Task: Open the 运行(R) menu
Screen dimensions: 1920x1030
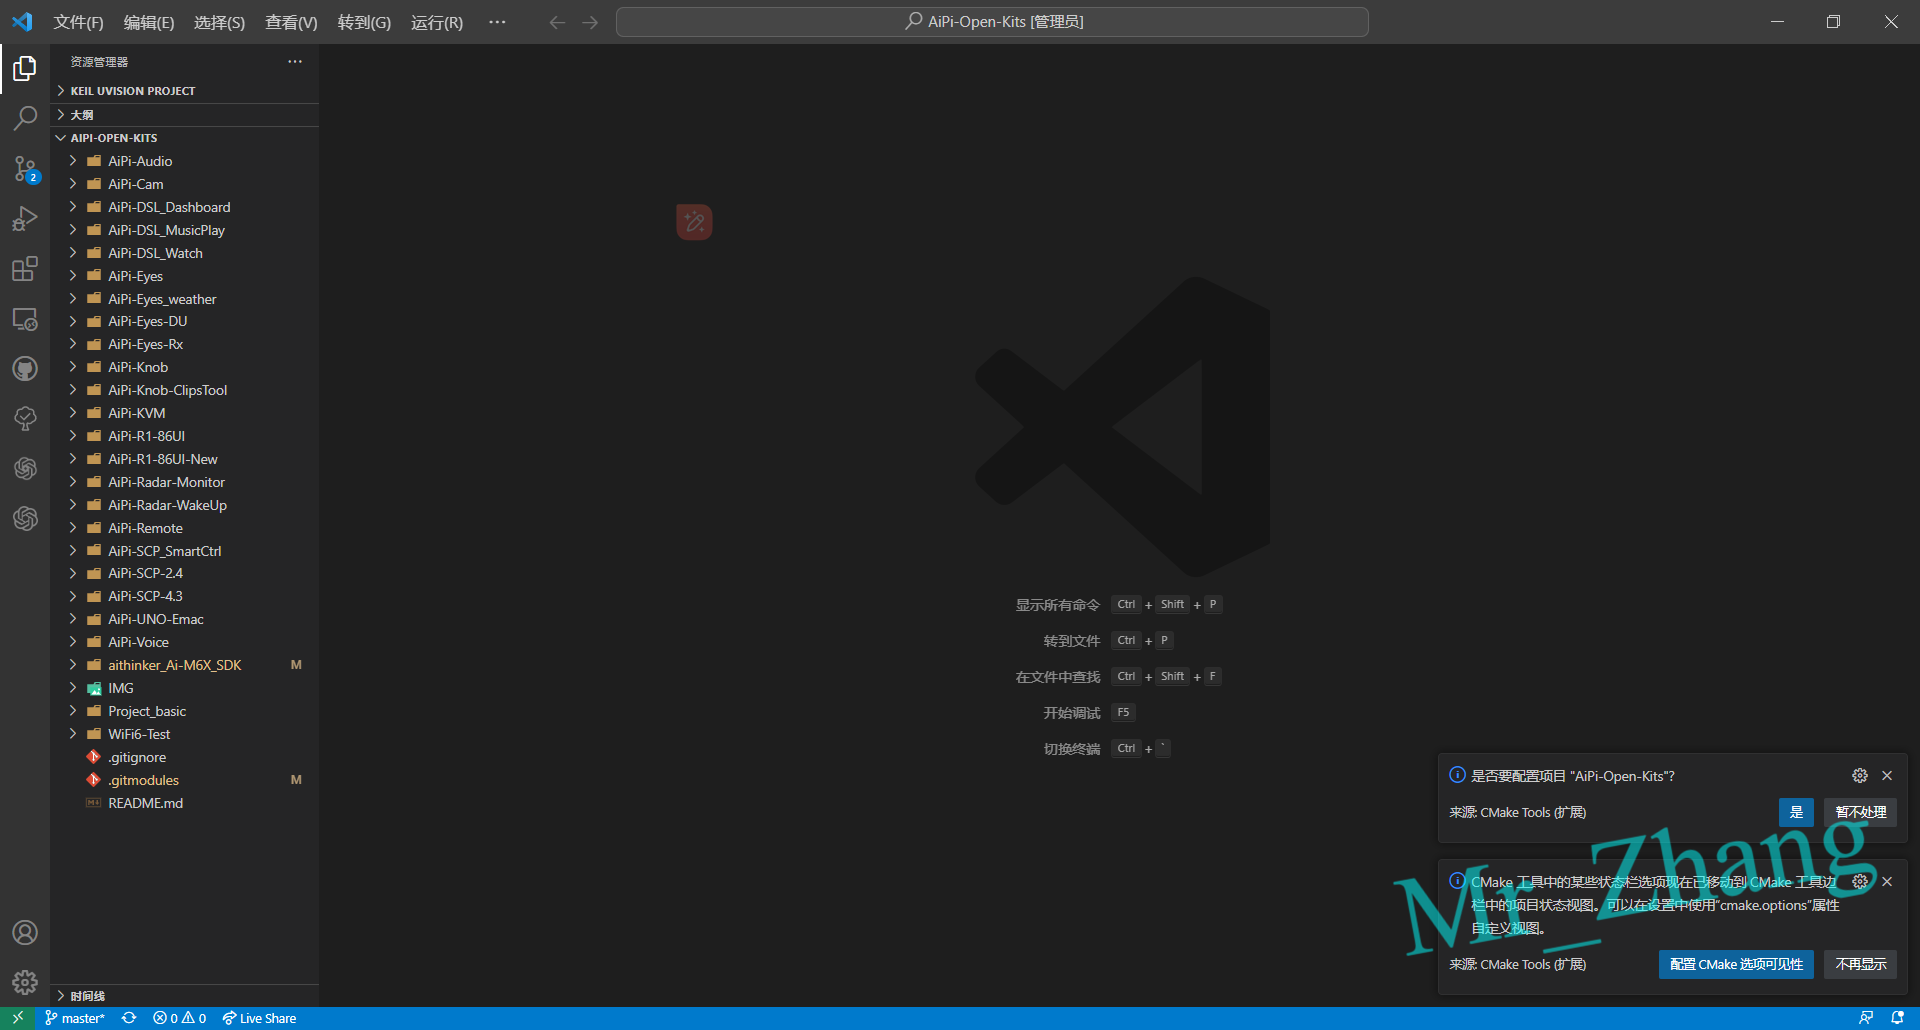Action: (x=437, y=22)
